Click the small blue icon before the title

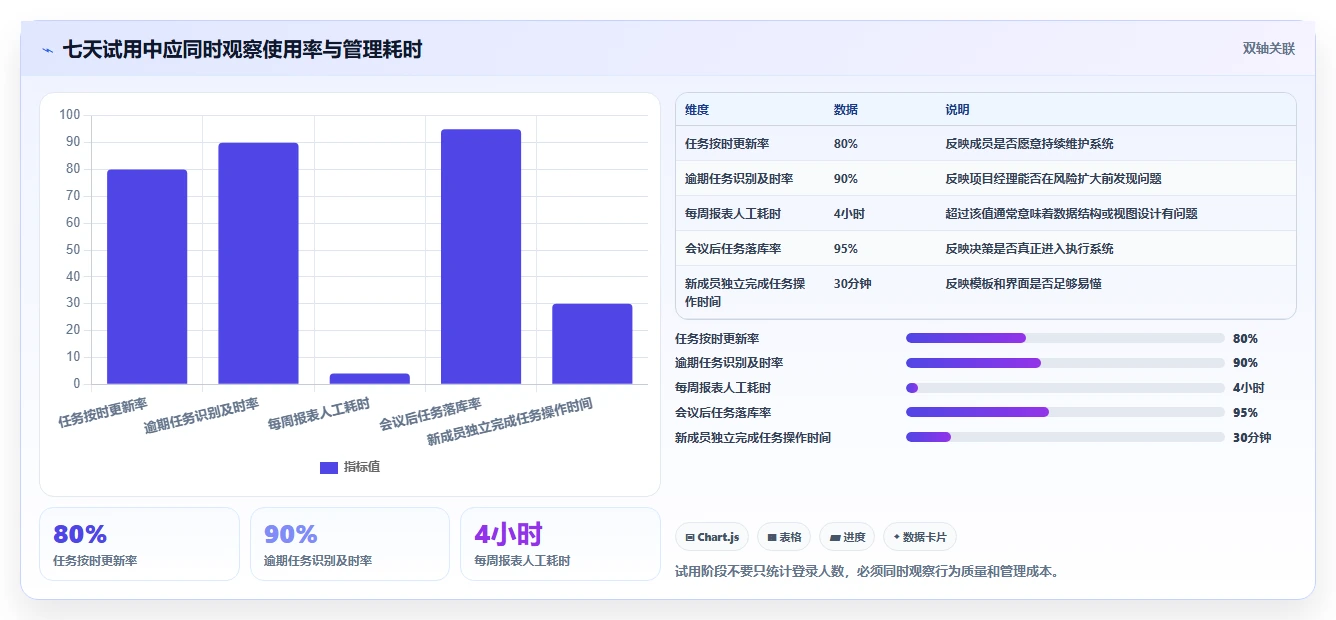pos(47,50)
